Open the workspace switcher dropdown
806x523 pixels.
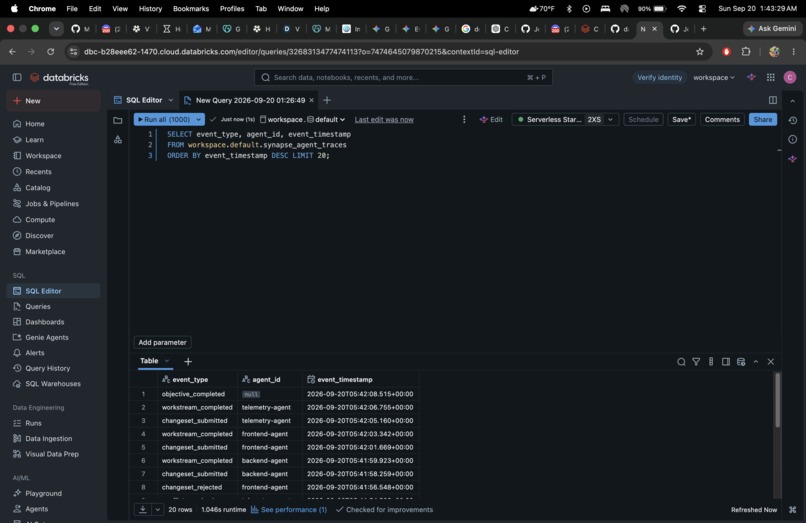point(713,77)
